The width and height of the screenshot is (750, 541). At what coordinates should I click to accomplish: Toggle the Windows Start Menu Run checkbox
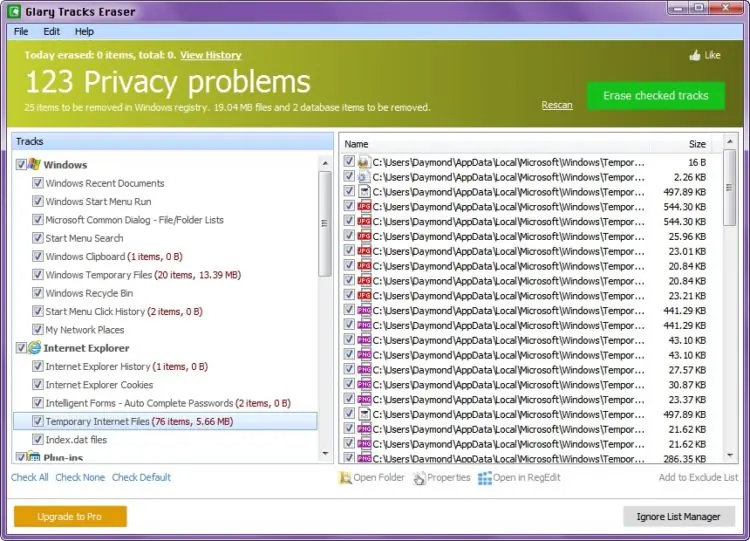click(x=37, y=201)
